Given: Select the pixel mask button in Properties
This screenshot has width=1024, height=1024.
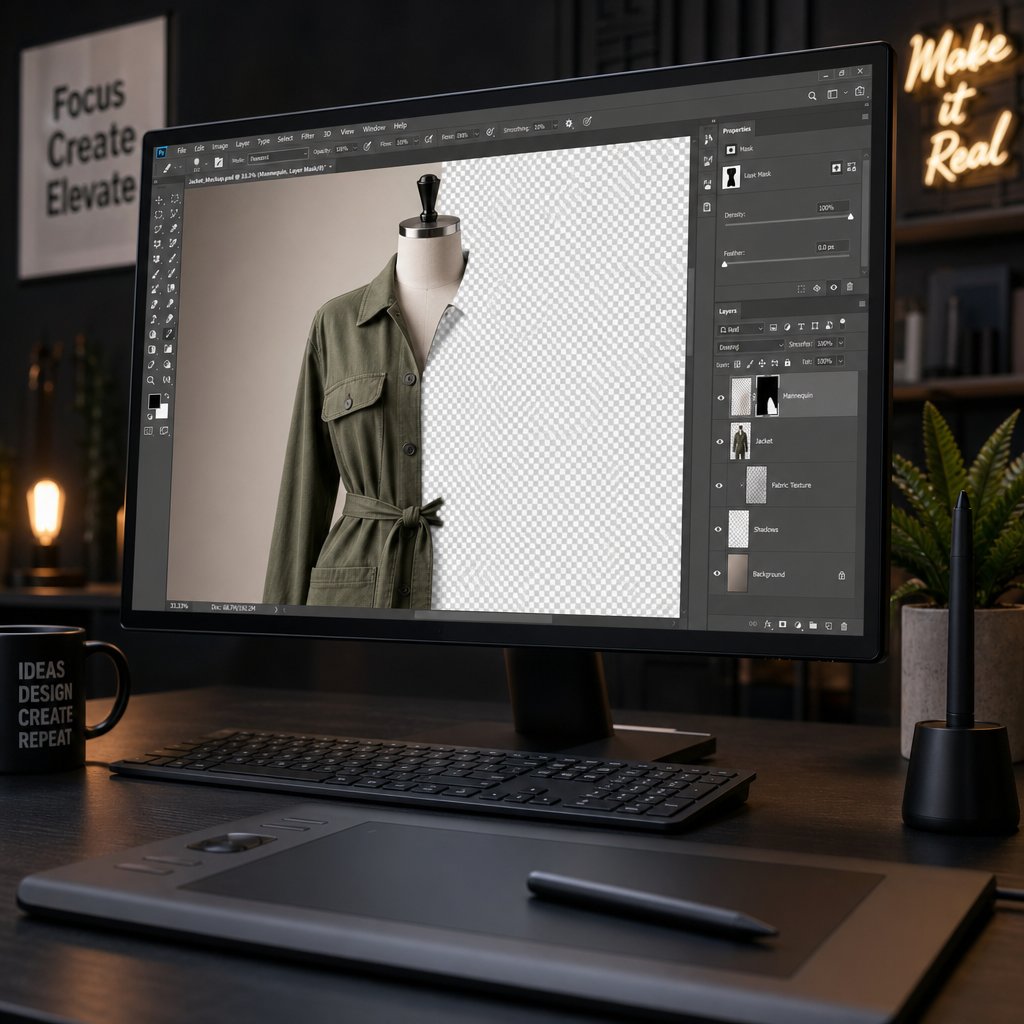Looking at the screenshot, I should [837, 168].
